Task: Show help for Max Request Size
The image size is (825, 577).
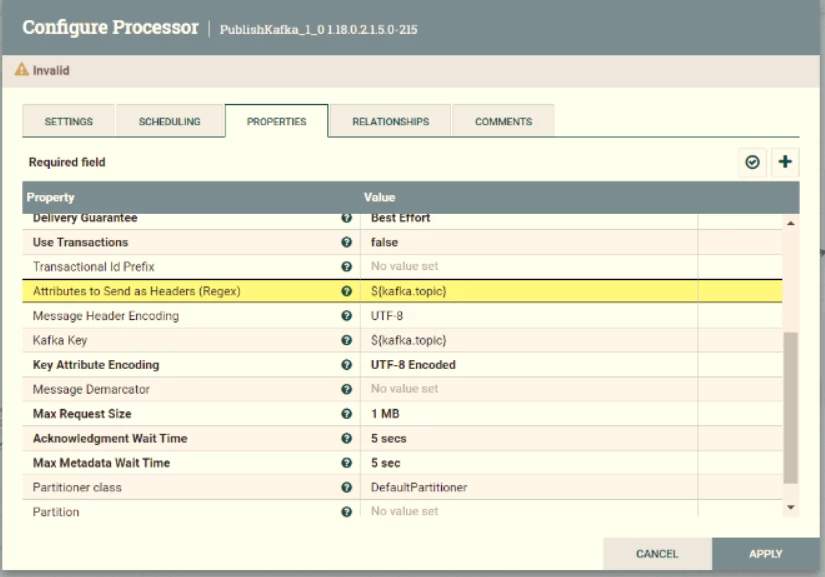Action: 346,414
